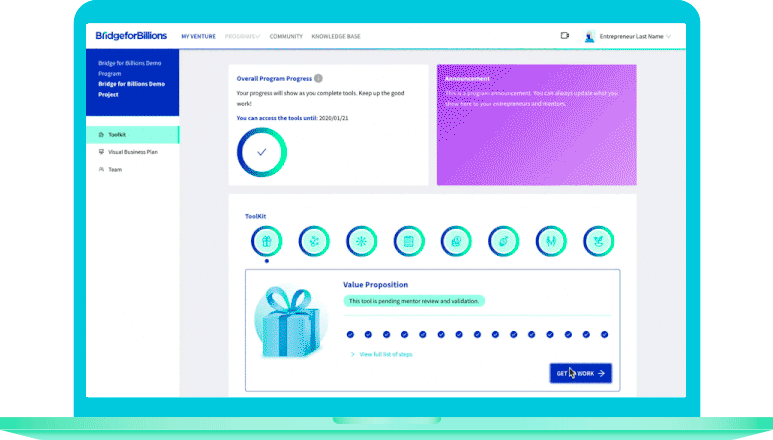Expand View full list of steps
This screenshot has height=440, width=773.
pyautogui.click(x=385, y=354)
